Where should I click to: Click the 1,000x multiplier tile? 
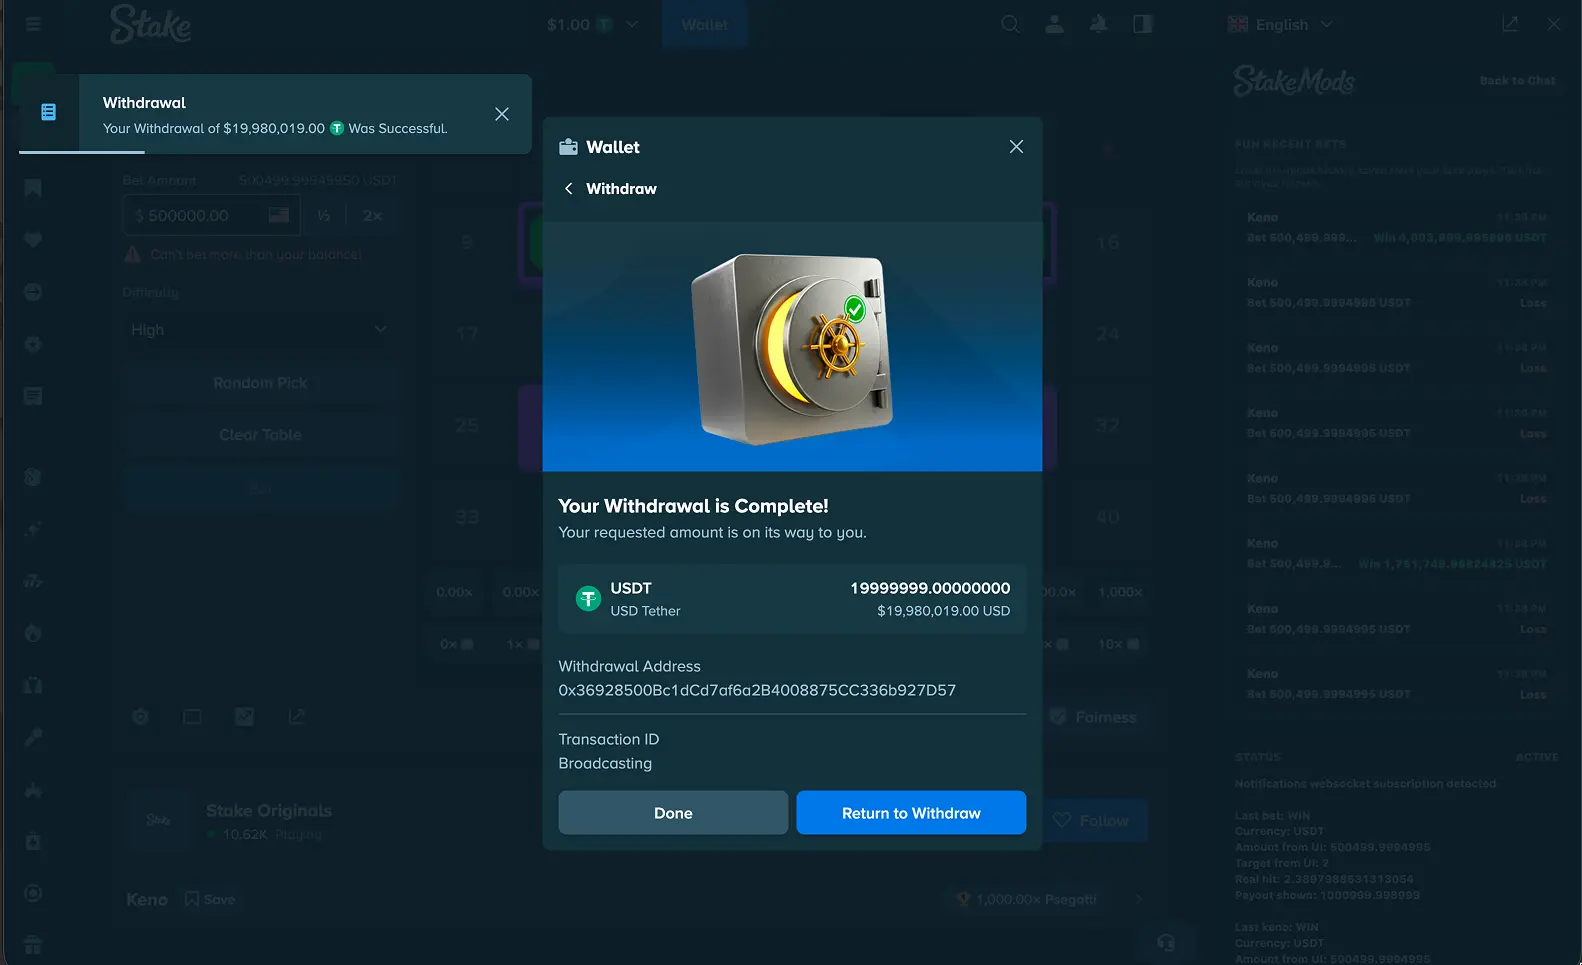pyautogui.click(x=1120, y=593)
